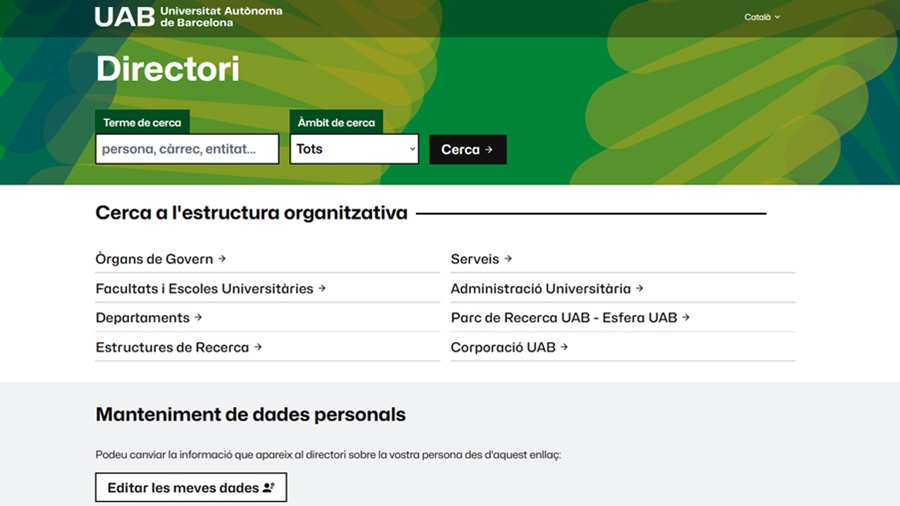Image resolution: width=900 pixels, height=506 pixels.
Task: Click the arrow next to Corporació UAB
Action: pos(564,347)
